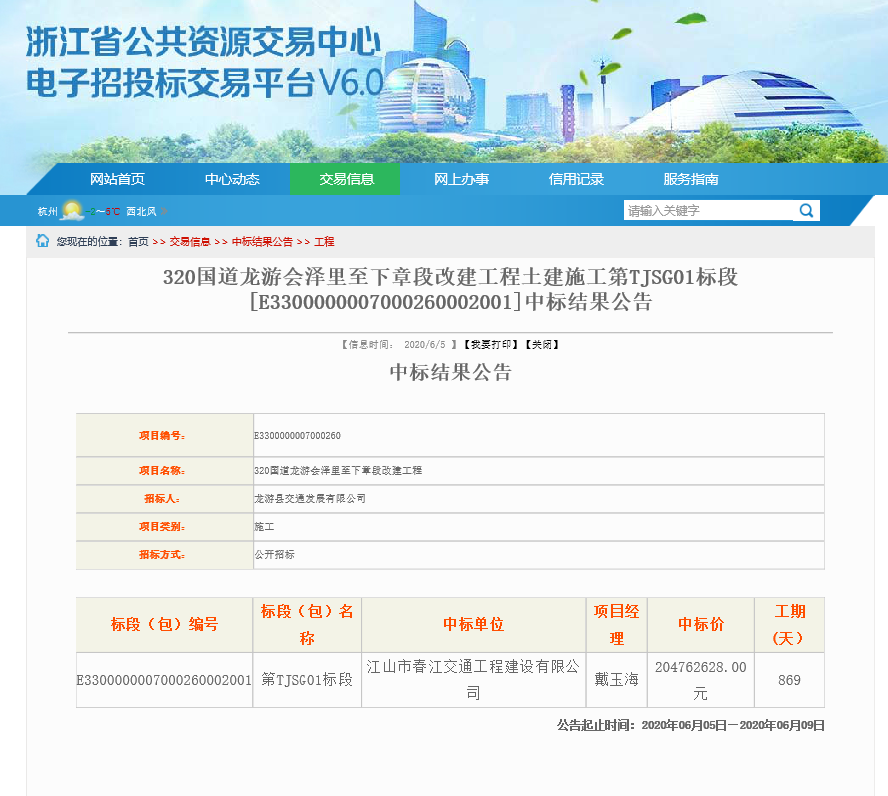Click the search magnifier icon

coord(806,211)
